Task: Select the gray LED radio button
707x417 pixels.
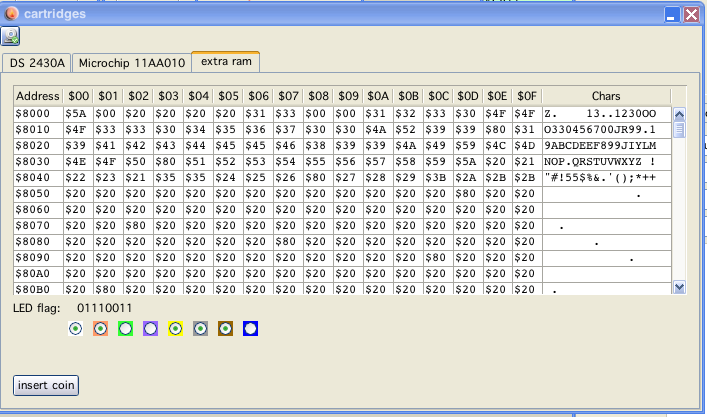Action: click(x=200, y=328)
